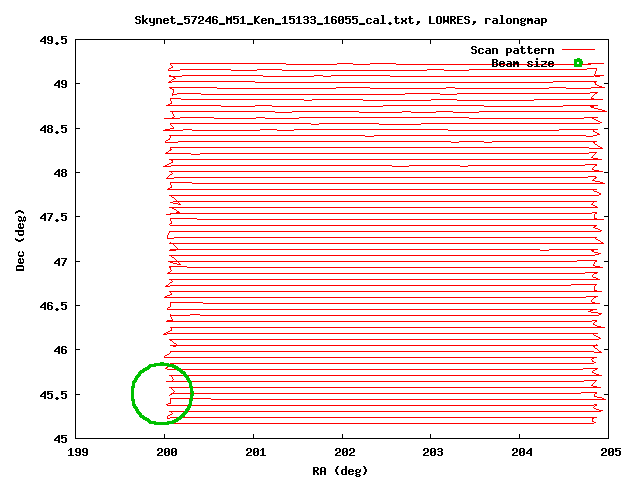The height and width of the screenshot is (480, 640).
Task: Click the 'Dec (deg)' axis label
Action: tap(20, 240)
